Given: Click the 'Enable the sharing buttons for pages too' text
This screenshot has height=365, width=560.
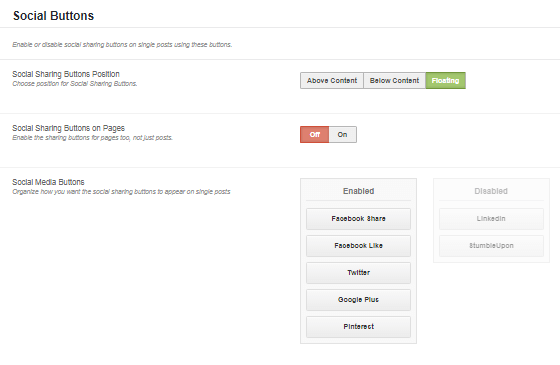Looking at the screenshot, I should coord(92,138).
